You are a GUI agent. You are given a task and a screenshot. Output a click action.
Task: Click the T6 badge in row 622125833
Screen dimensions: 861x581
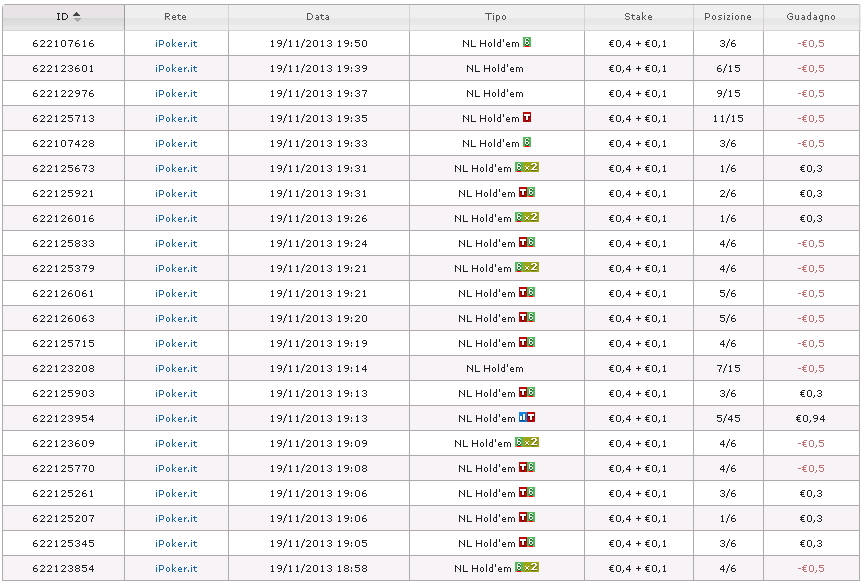coord(527,242)
